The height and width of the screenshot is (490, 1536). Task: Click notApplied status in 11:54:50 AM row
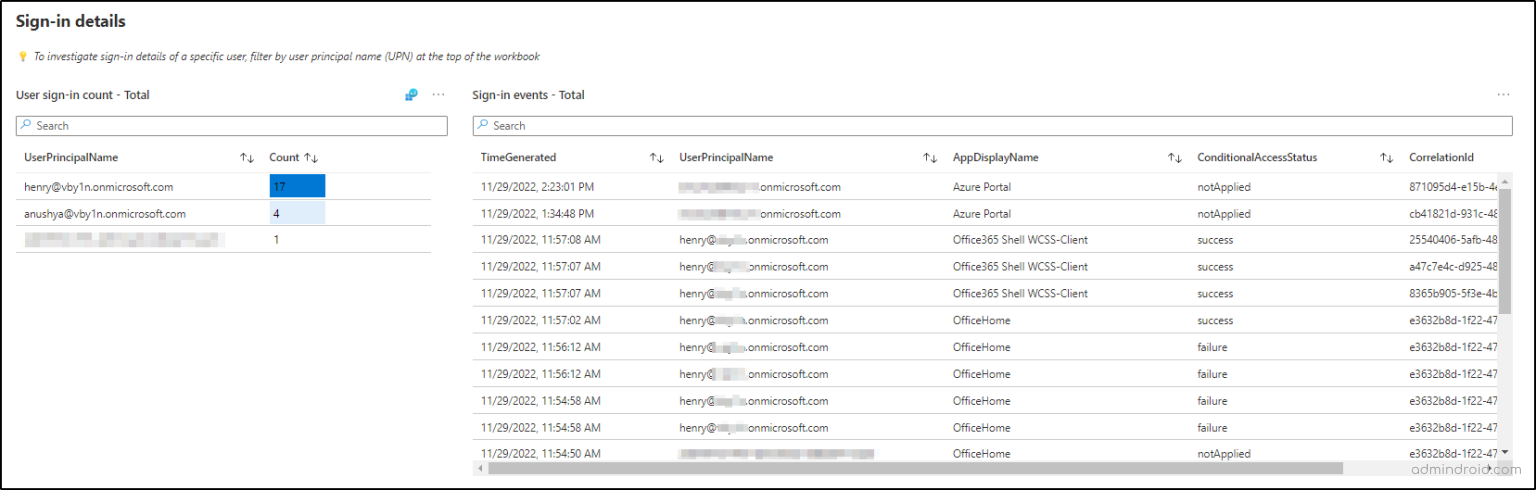coord(1224,454)
